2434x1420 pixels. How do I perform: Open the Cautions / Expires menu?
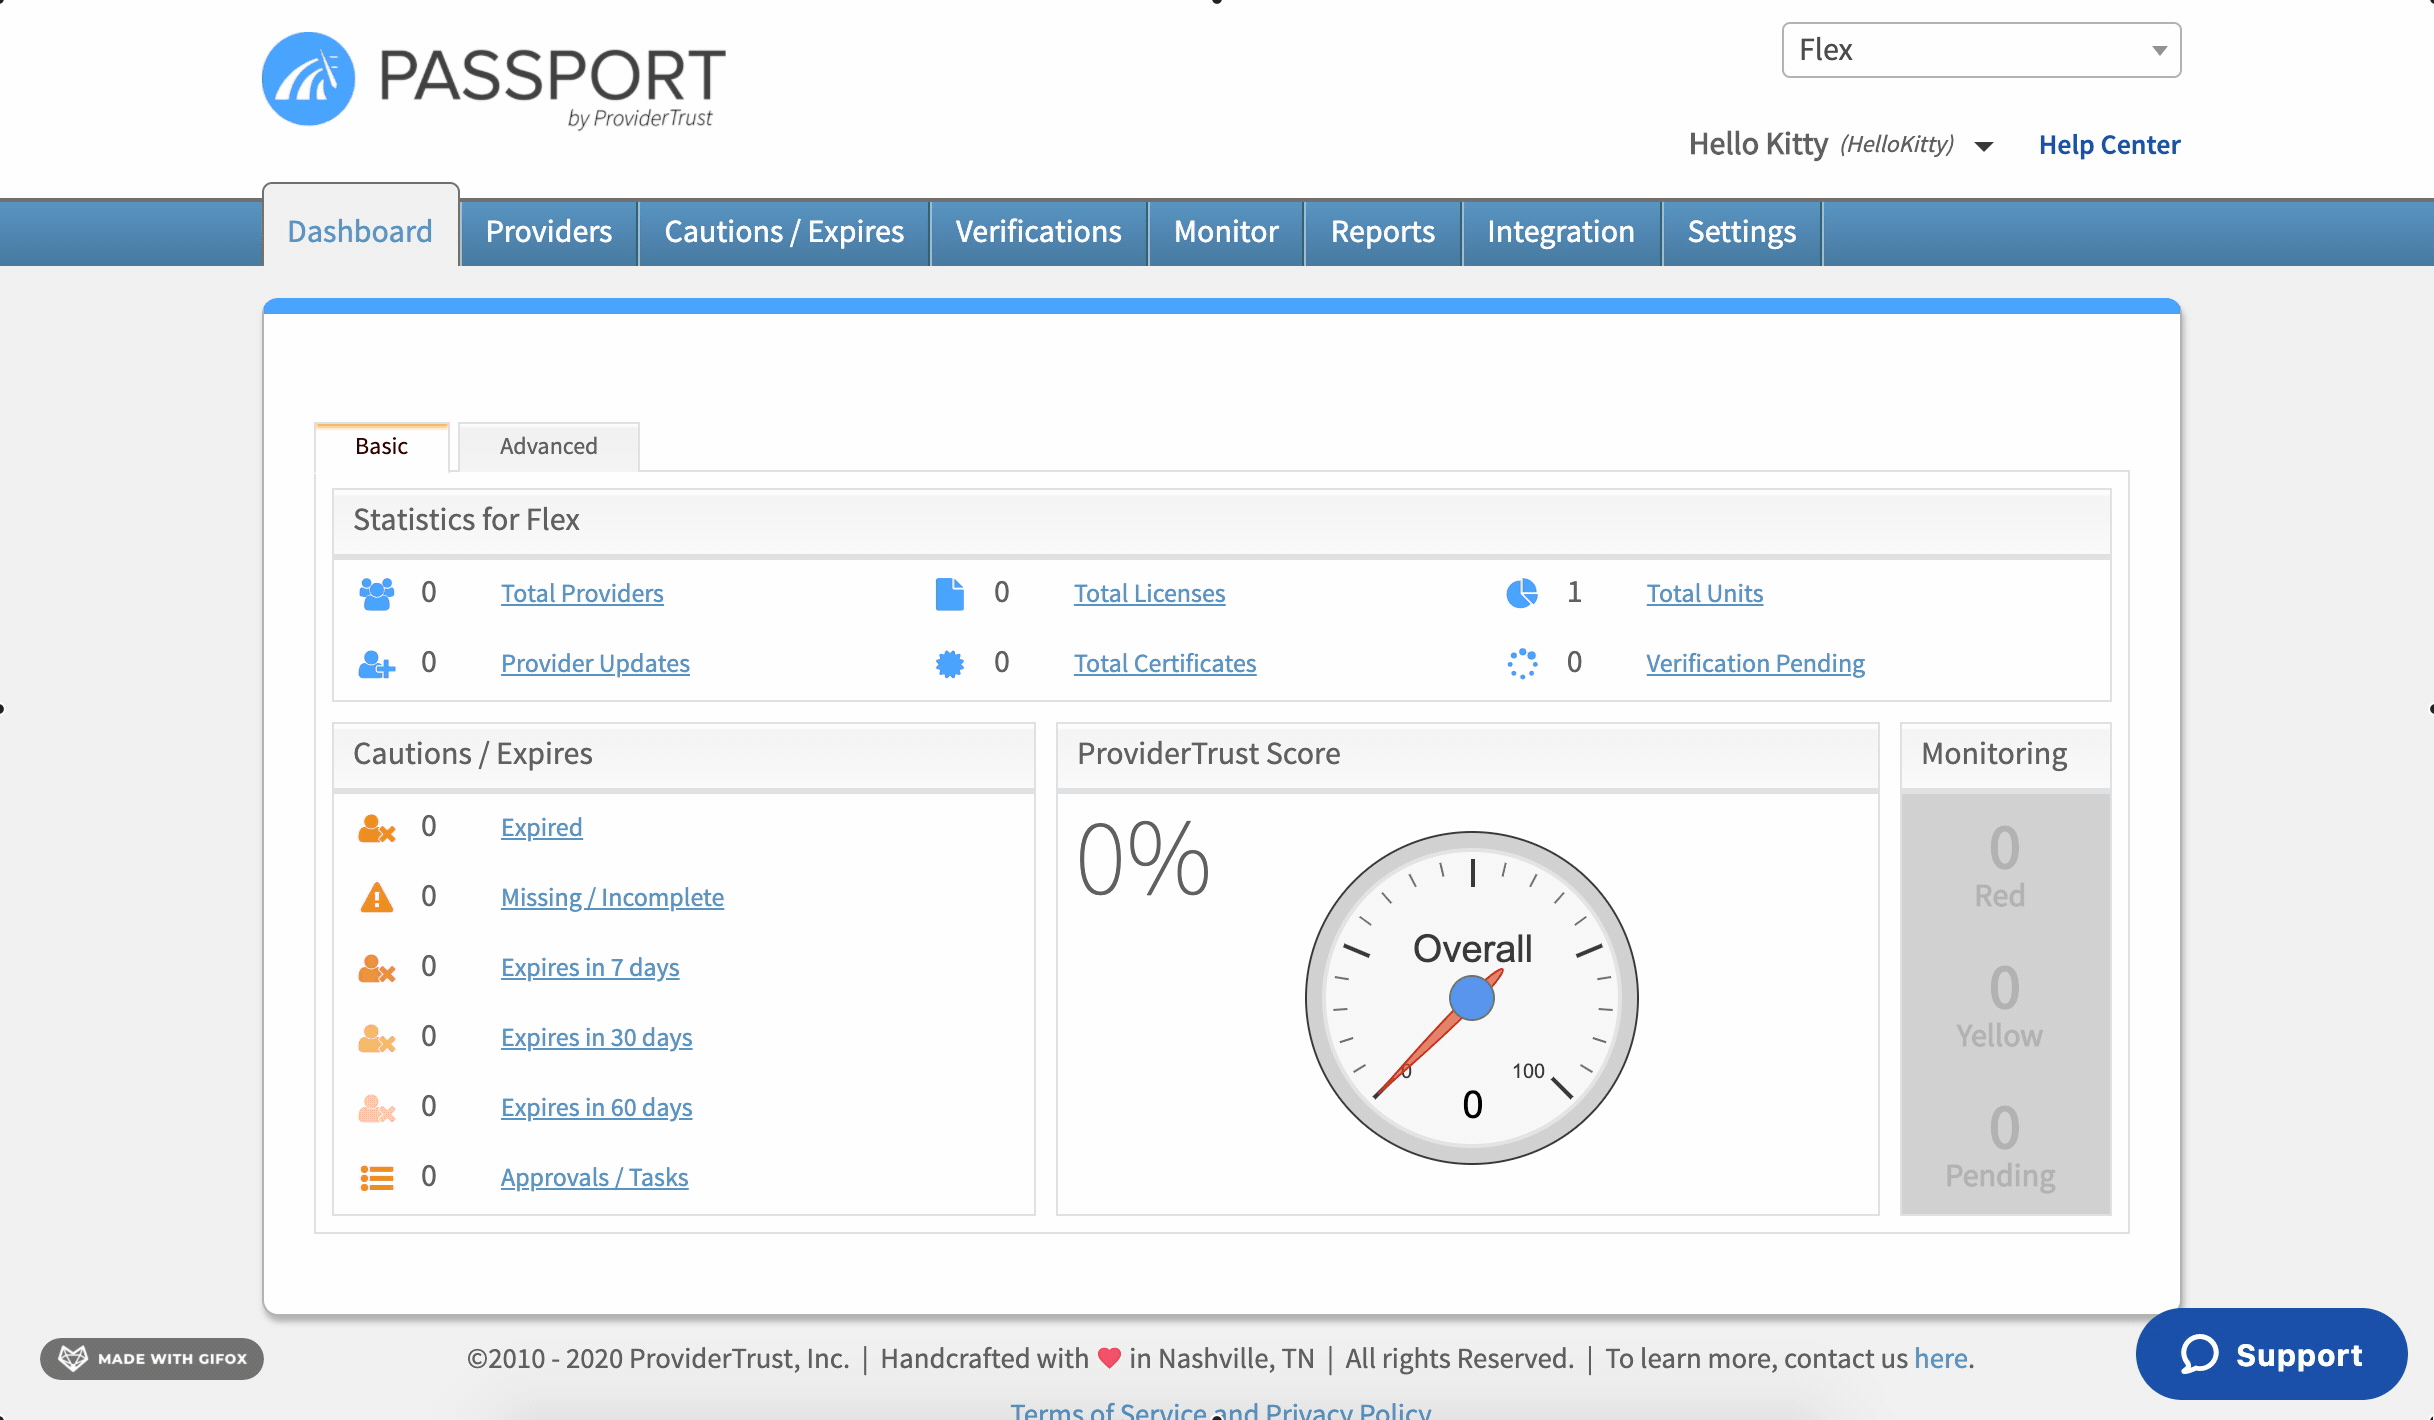pos(784,231)
